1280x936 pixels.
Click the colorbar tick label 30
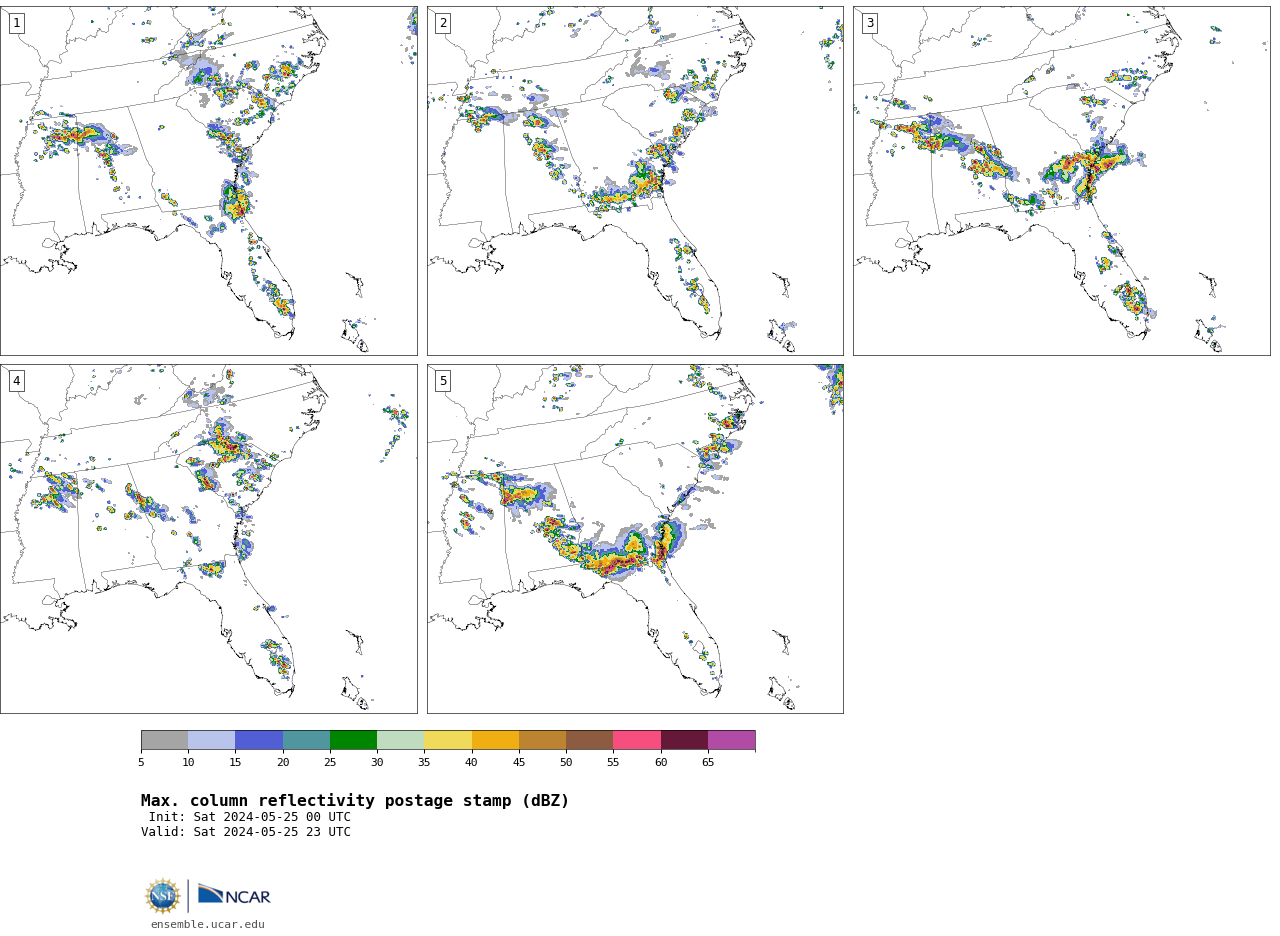[x=377, y=763]
